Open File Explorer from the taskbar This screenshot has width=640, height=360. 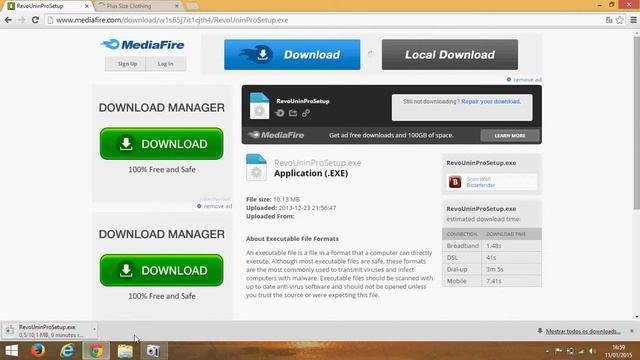125,351
